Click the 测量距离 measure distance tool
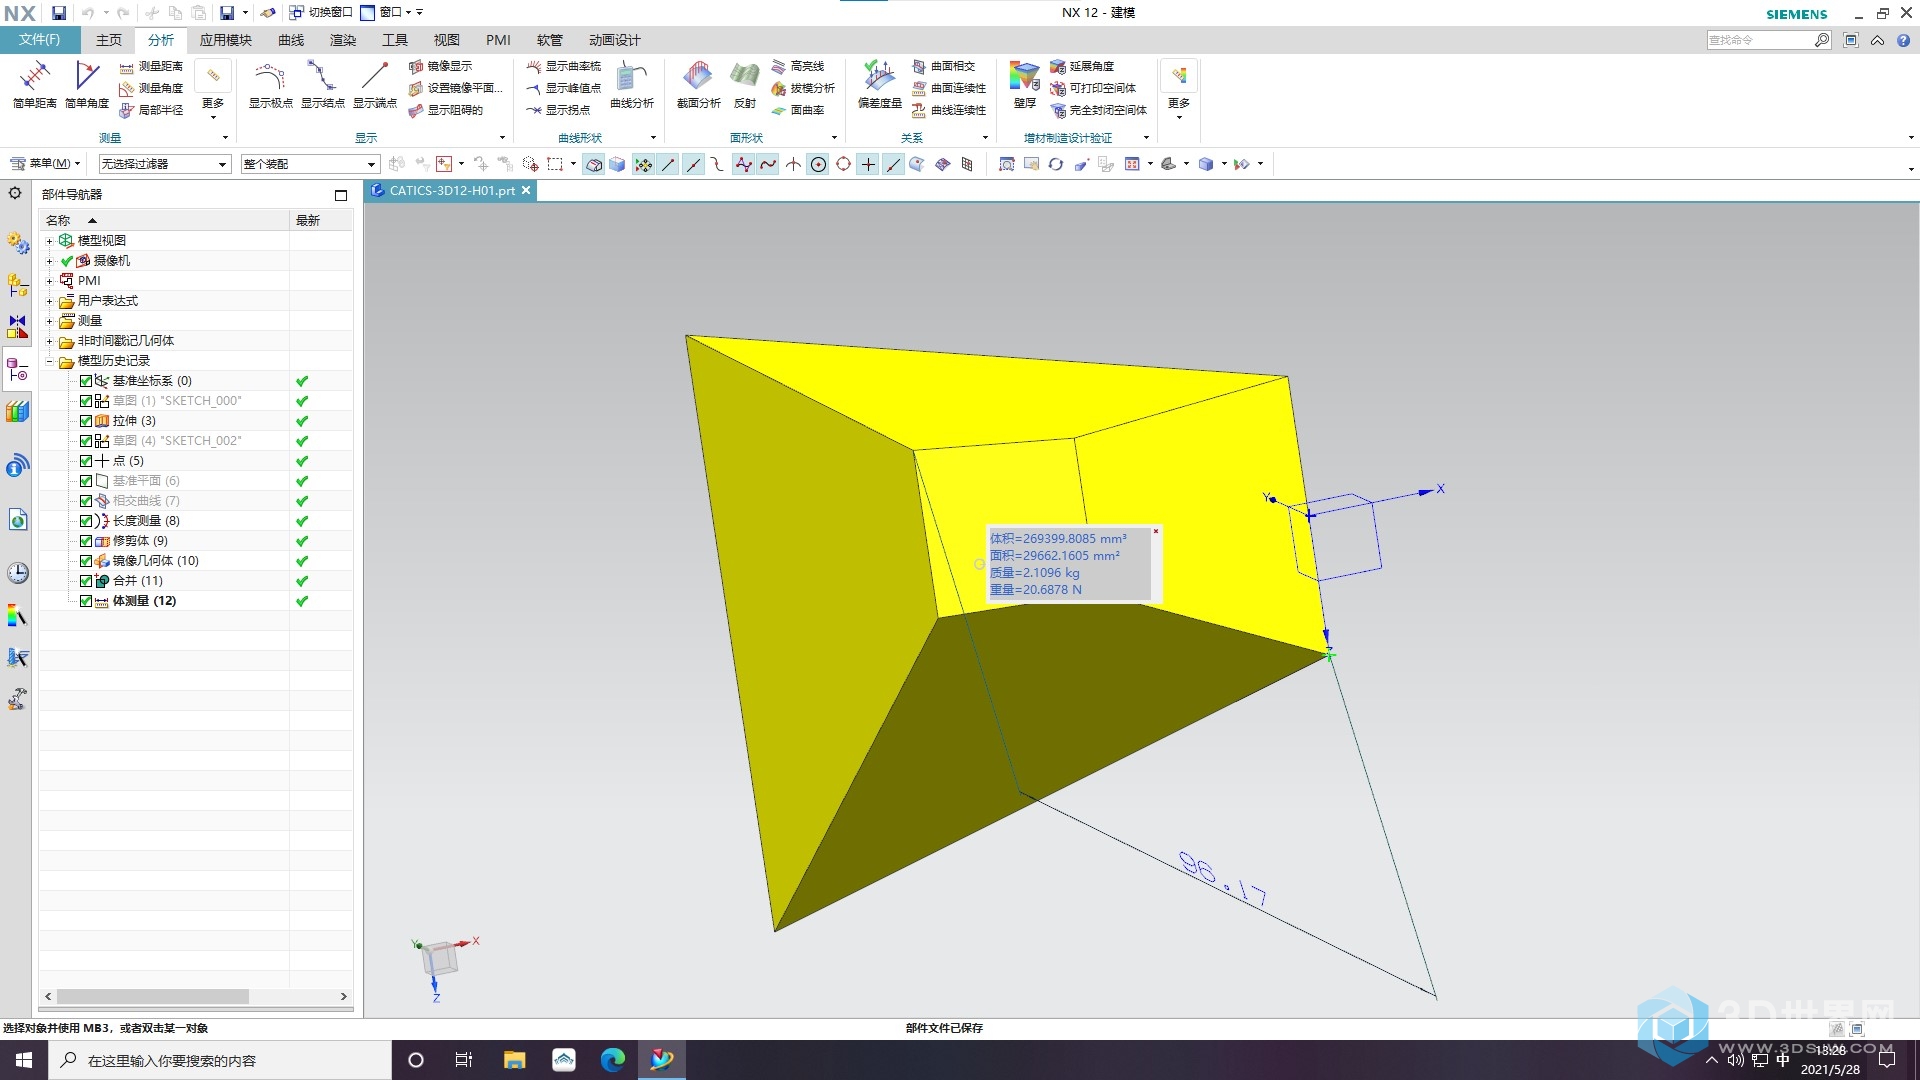Screen dimensions: 1920x1080 pyautogui.click(x=151, y=66)
